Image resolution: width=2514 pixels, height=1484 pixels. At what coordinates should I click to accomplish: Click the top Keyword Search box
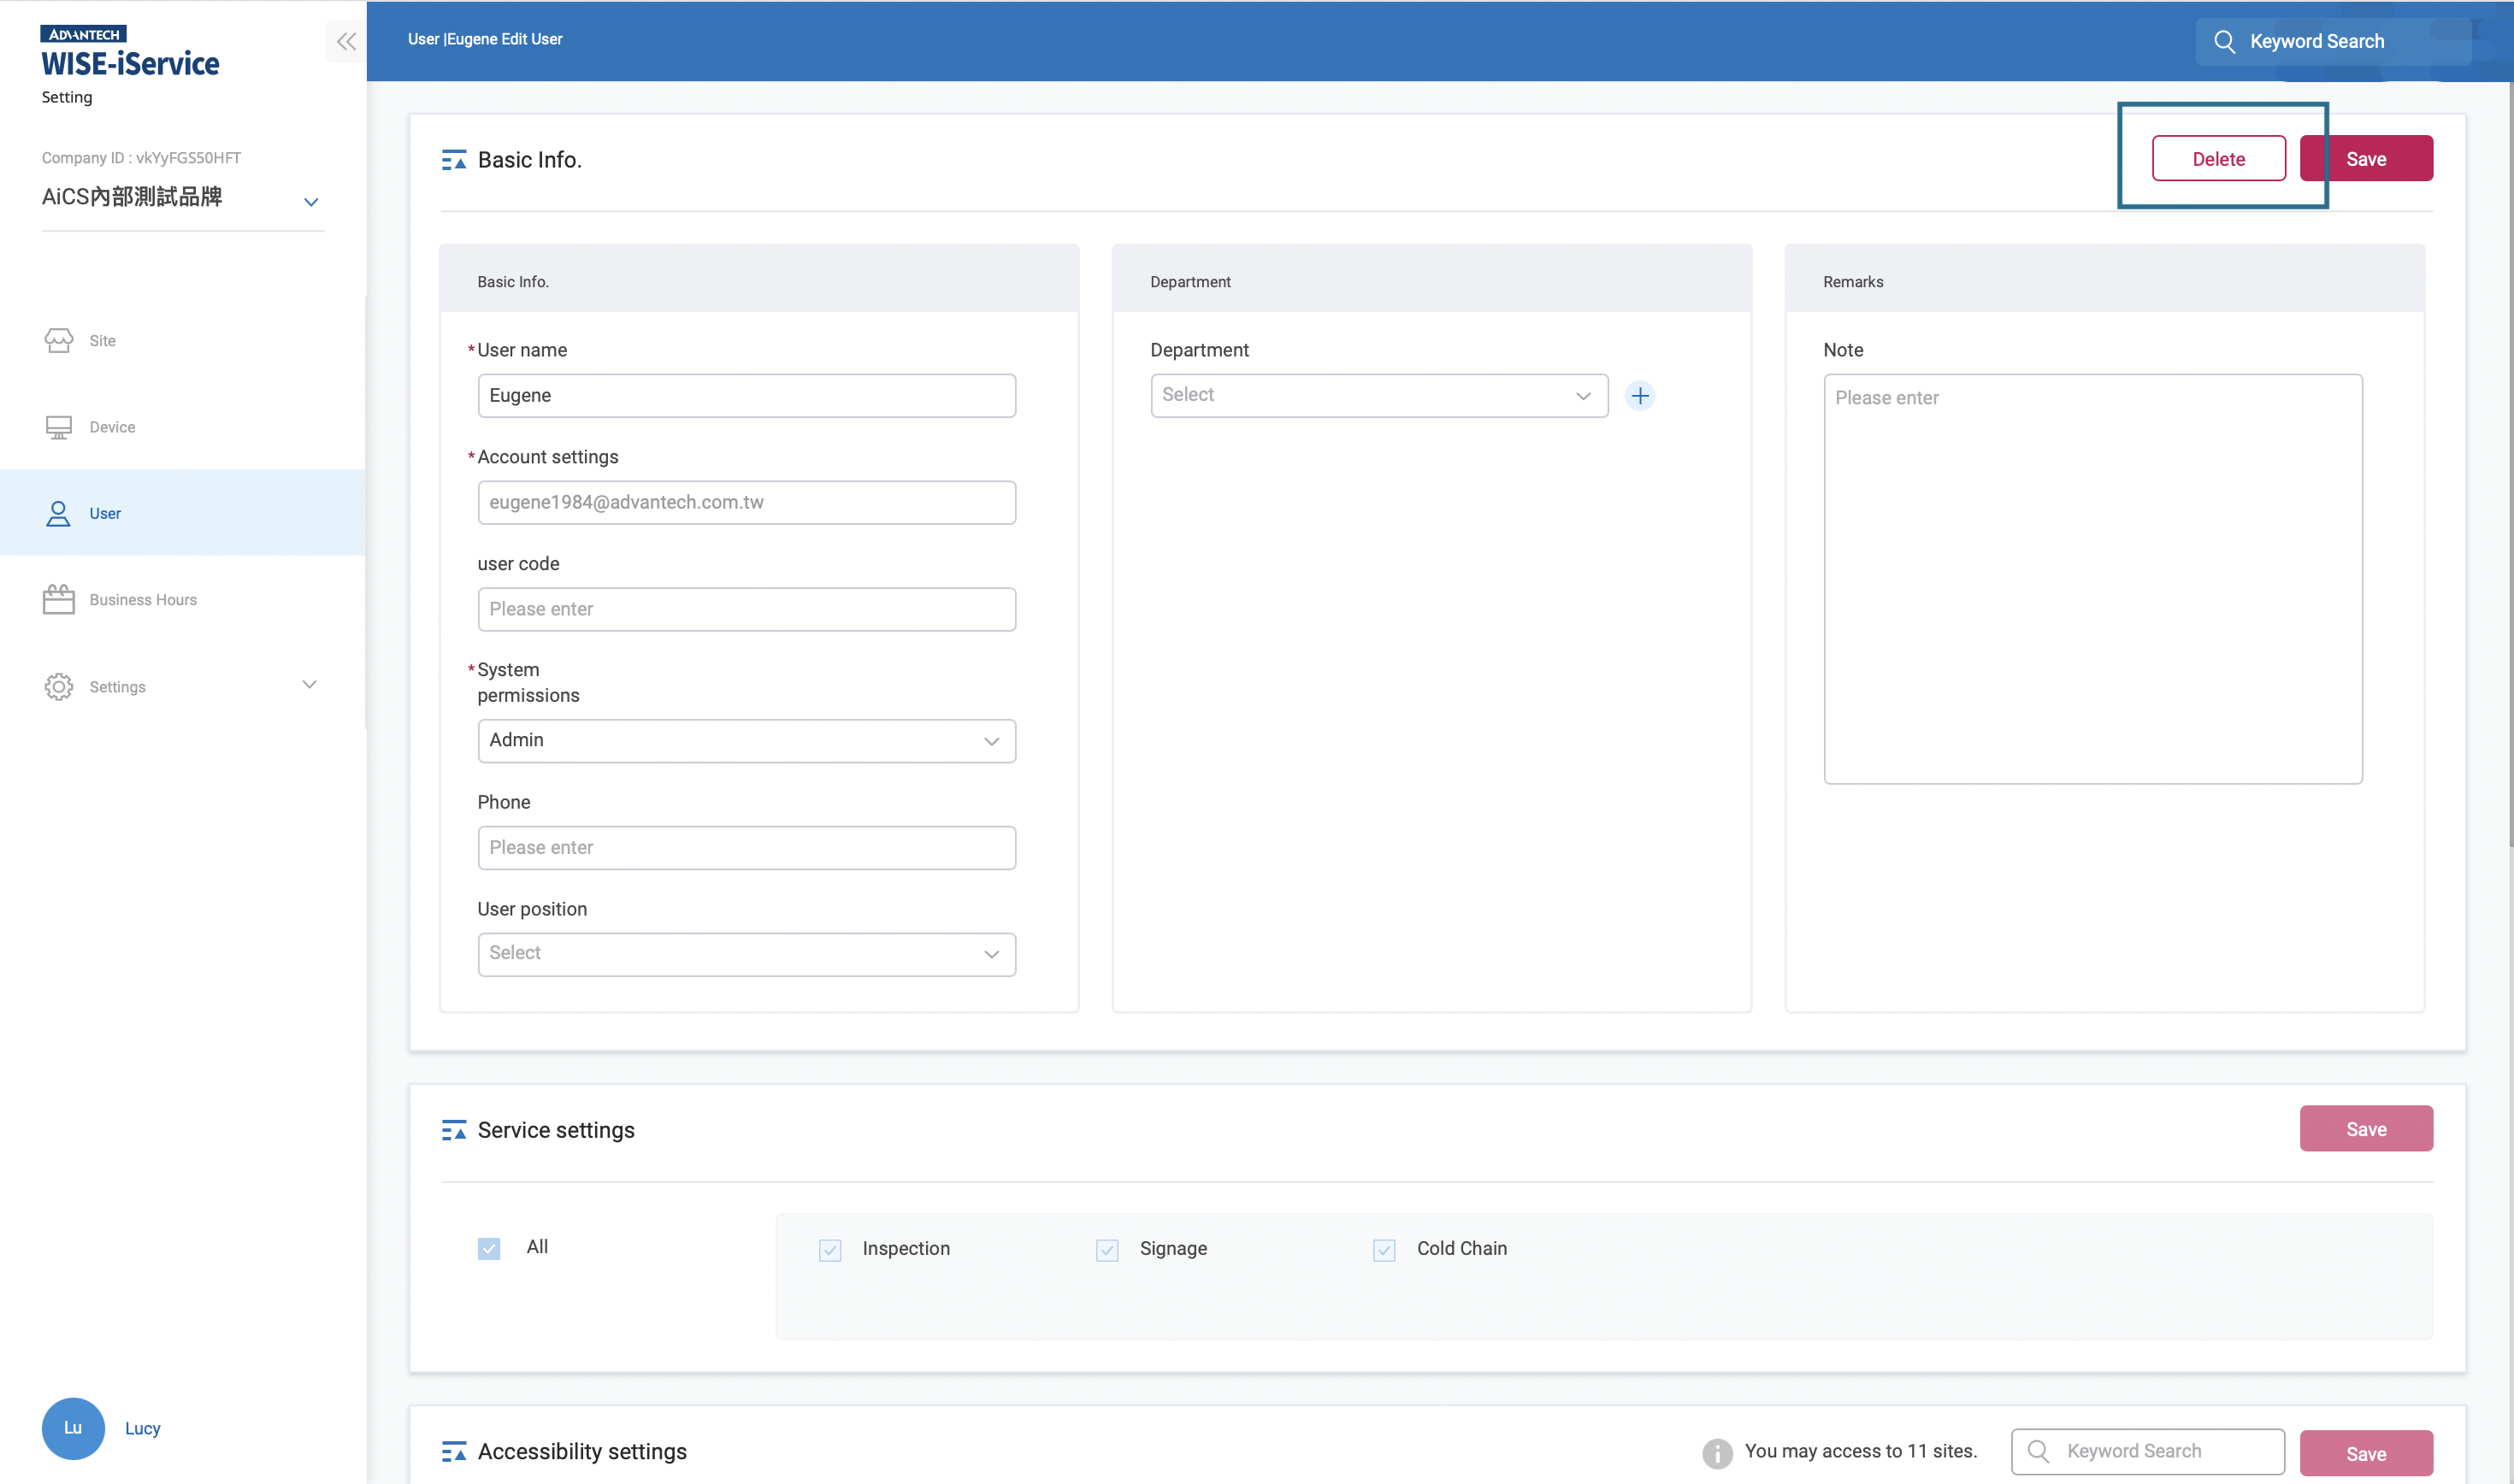tap(2330, 41)
